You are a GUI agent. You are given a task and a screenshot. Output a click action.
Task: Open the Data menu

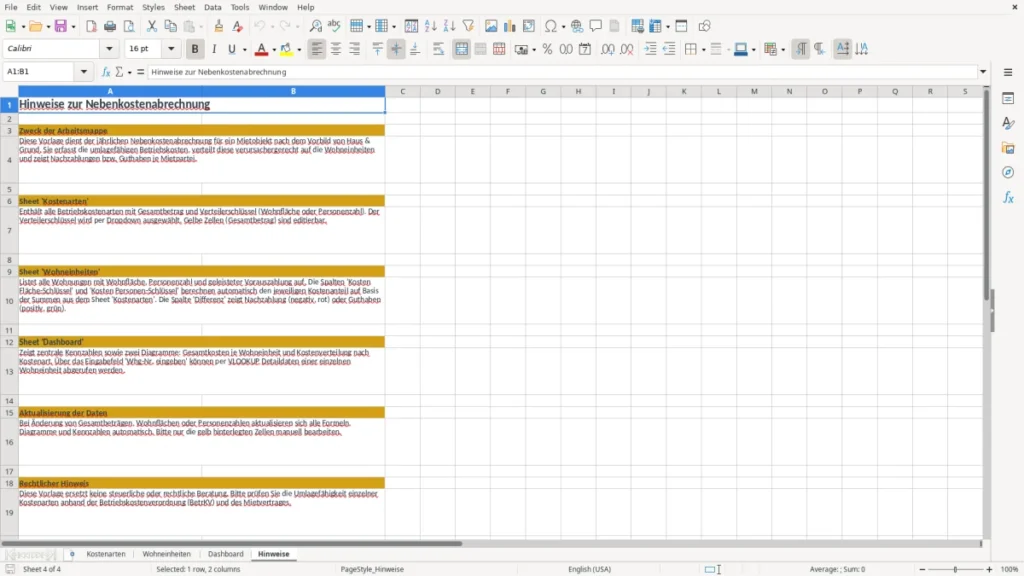tap(212, 7)
